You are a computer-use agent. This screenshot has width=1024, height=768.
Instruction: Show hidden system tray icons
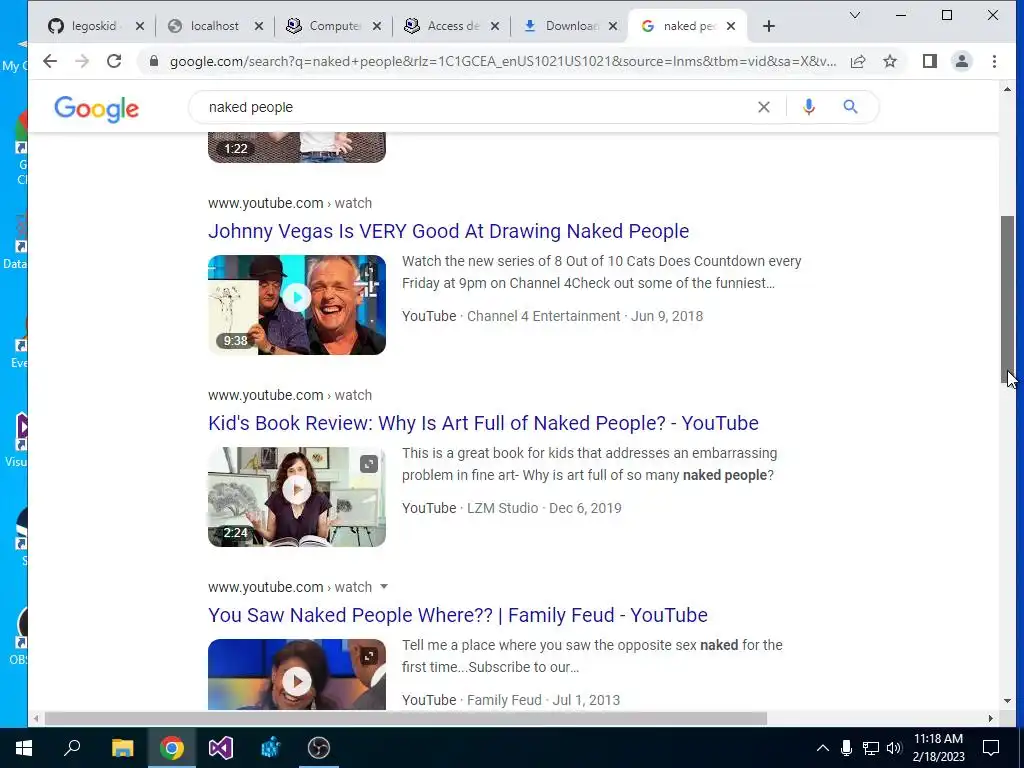tap(823, 748)
